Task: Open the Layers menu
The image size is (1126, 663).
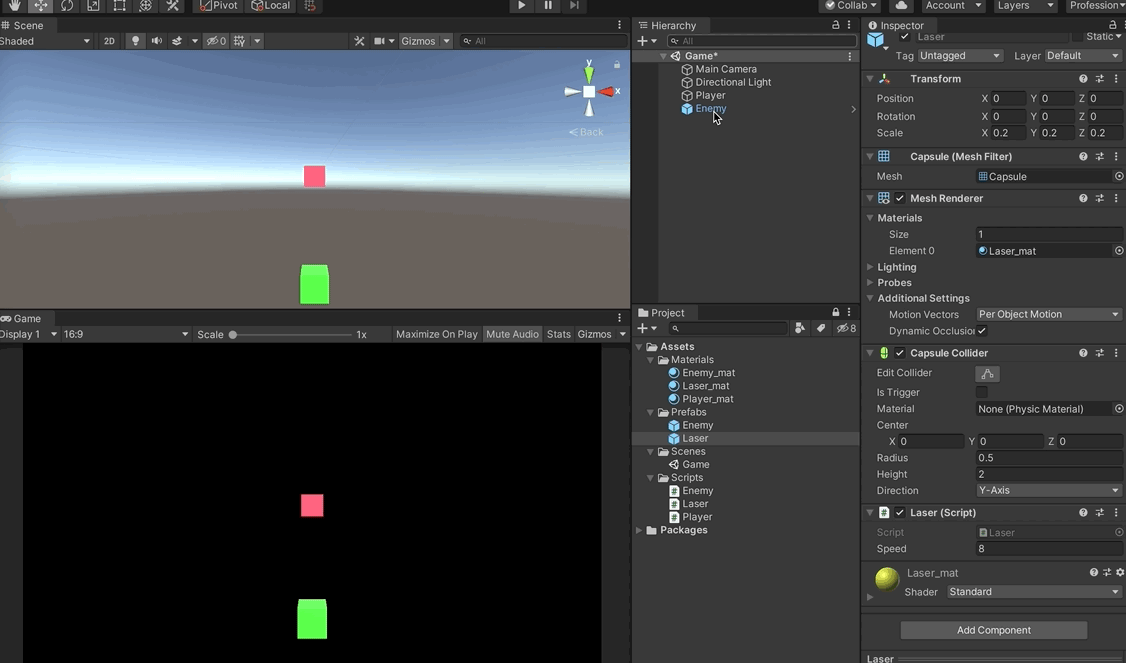Action: click(1024, 5)
